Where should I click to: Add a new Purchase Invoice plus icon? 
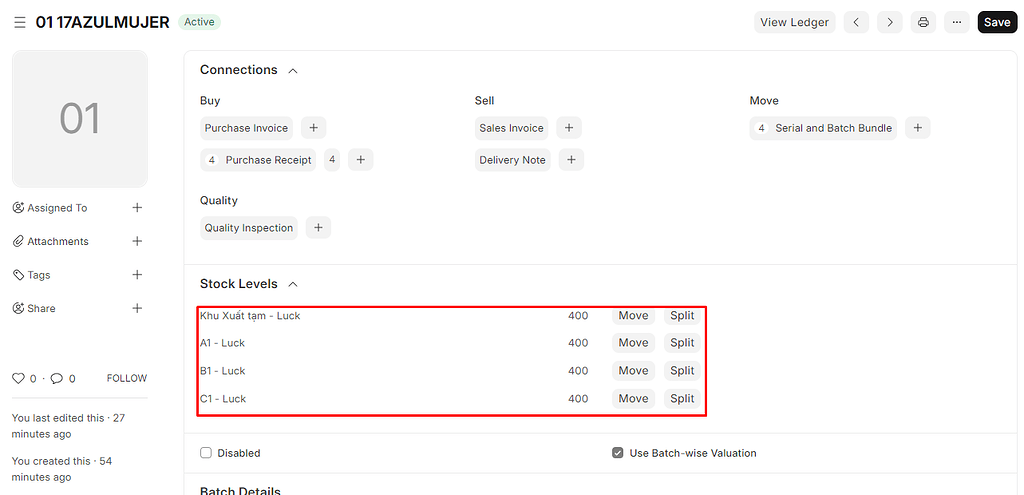point(313,128)
